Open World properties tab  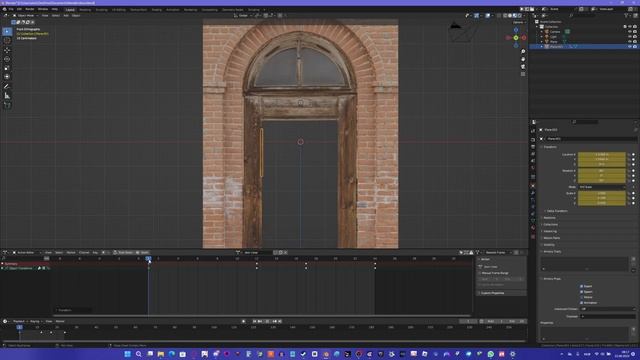[533, 168]
